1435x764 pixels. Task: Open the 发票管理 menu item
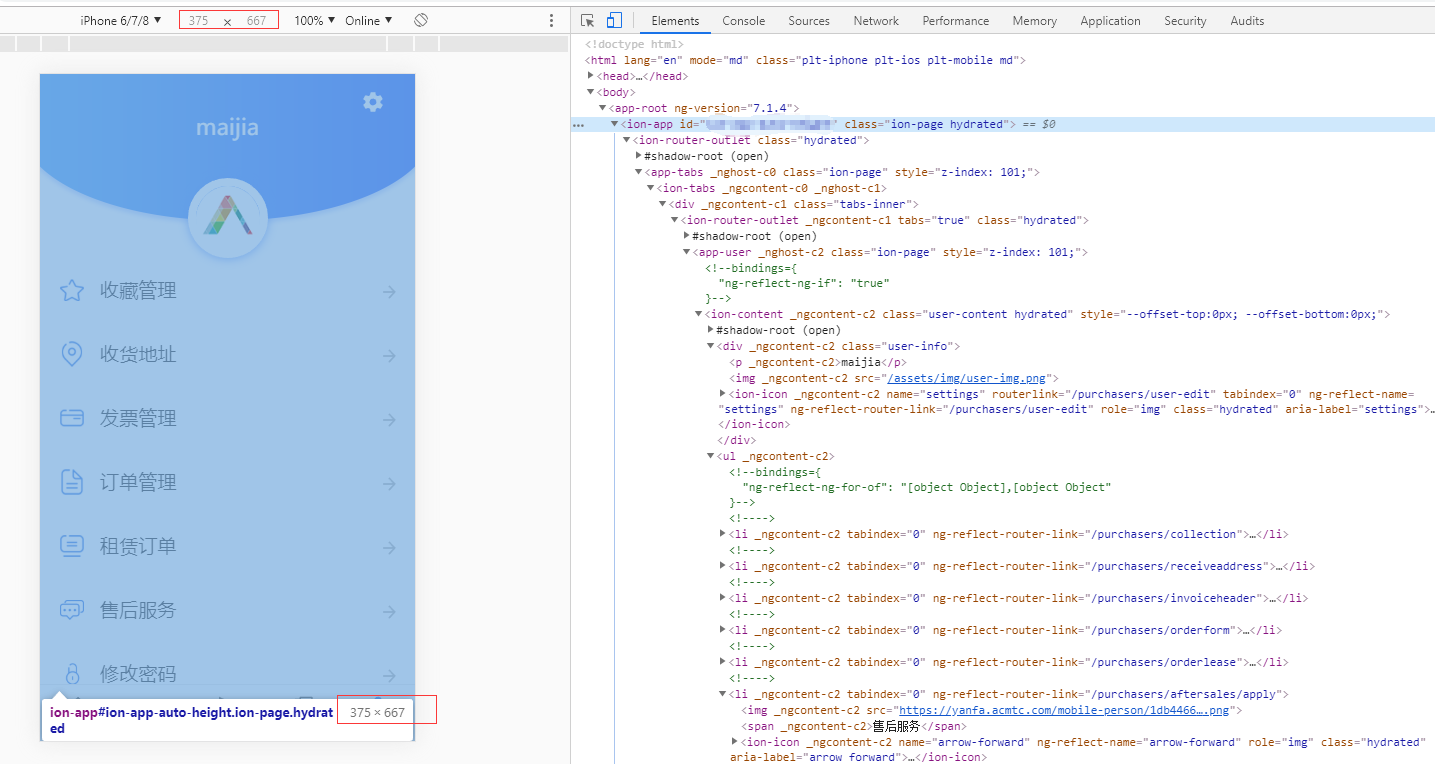(x=228, y=419)
